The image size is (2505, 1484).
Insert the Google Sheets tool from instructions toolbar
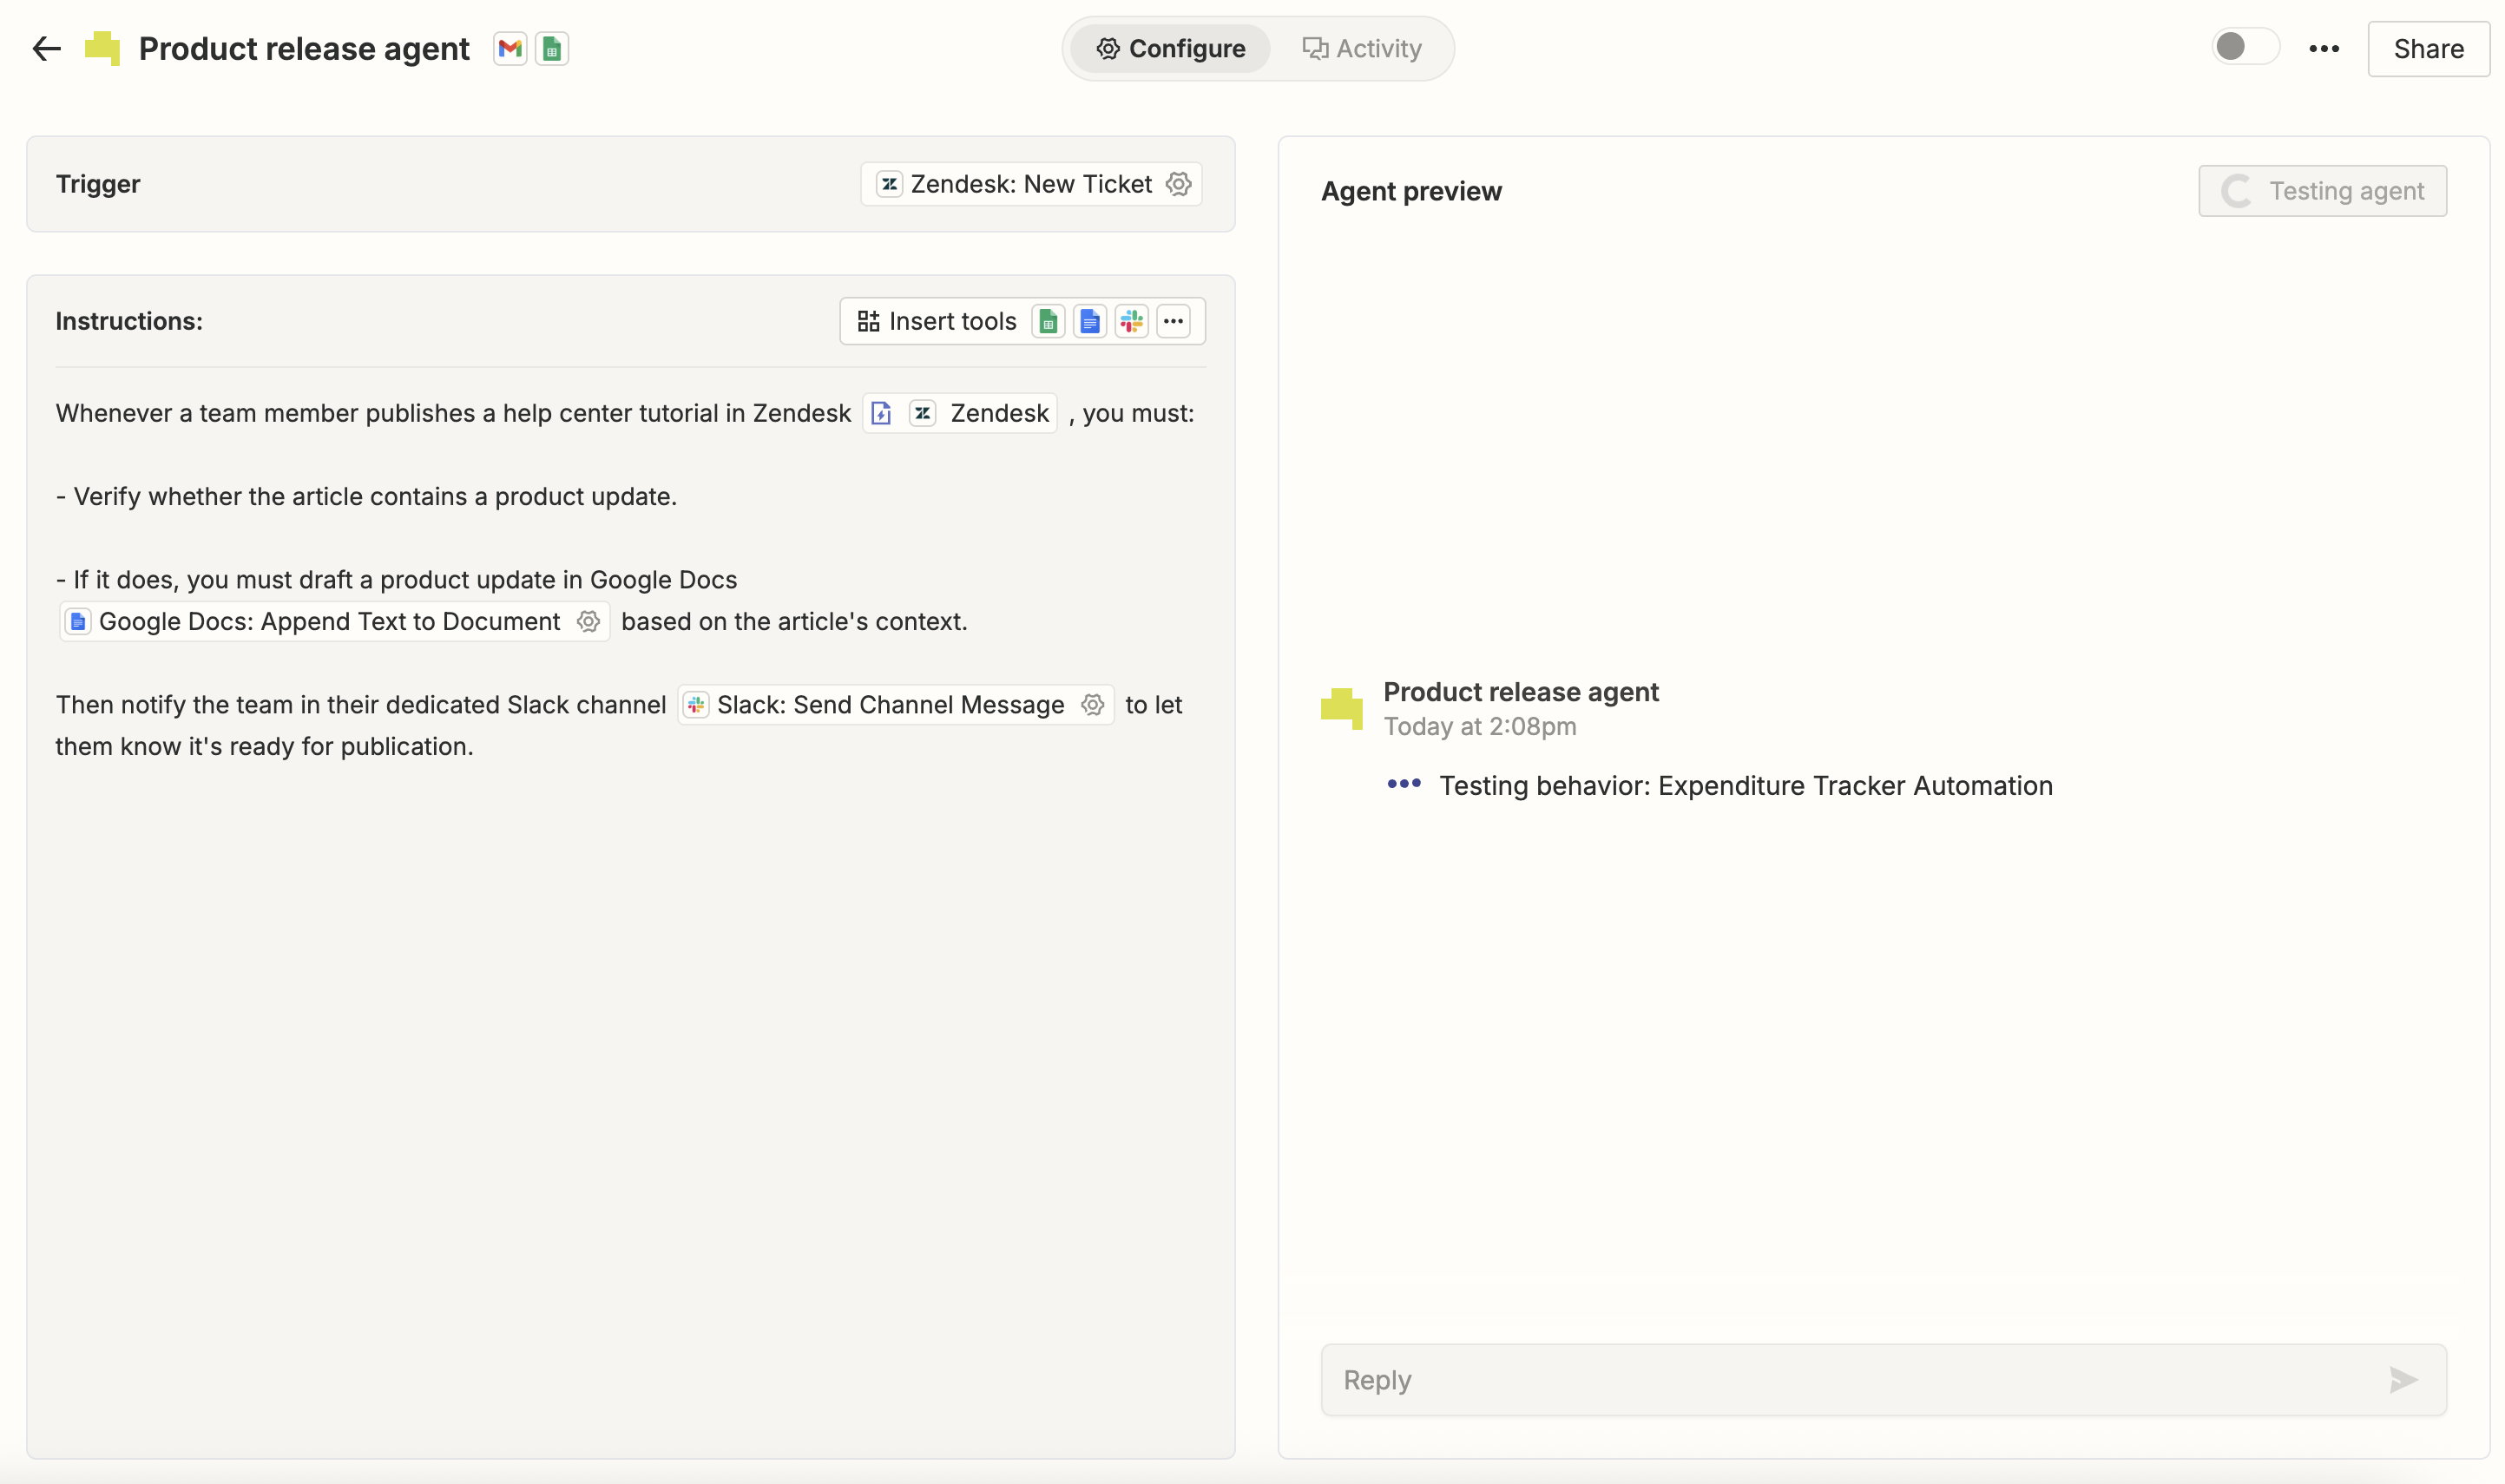(x=1048, y=321)
